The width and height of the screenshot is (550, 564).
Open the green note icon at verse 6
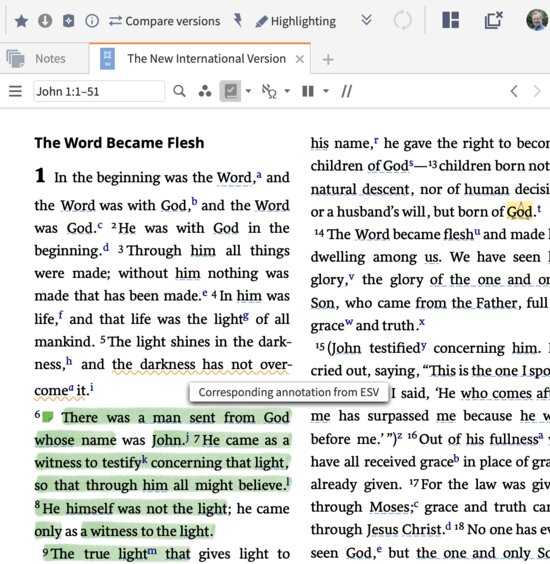point(47,417)
